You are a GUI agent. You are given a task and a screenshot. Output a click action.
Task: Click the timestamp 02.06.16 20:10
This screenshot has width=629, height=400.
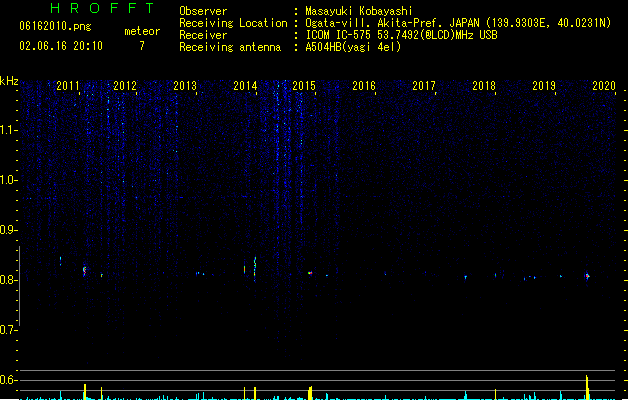click(x=61, y=46)
